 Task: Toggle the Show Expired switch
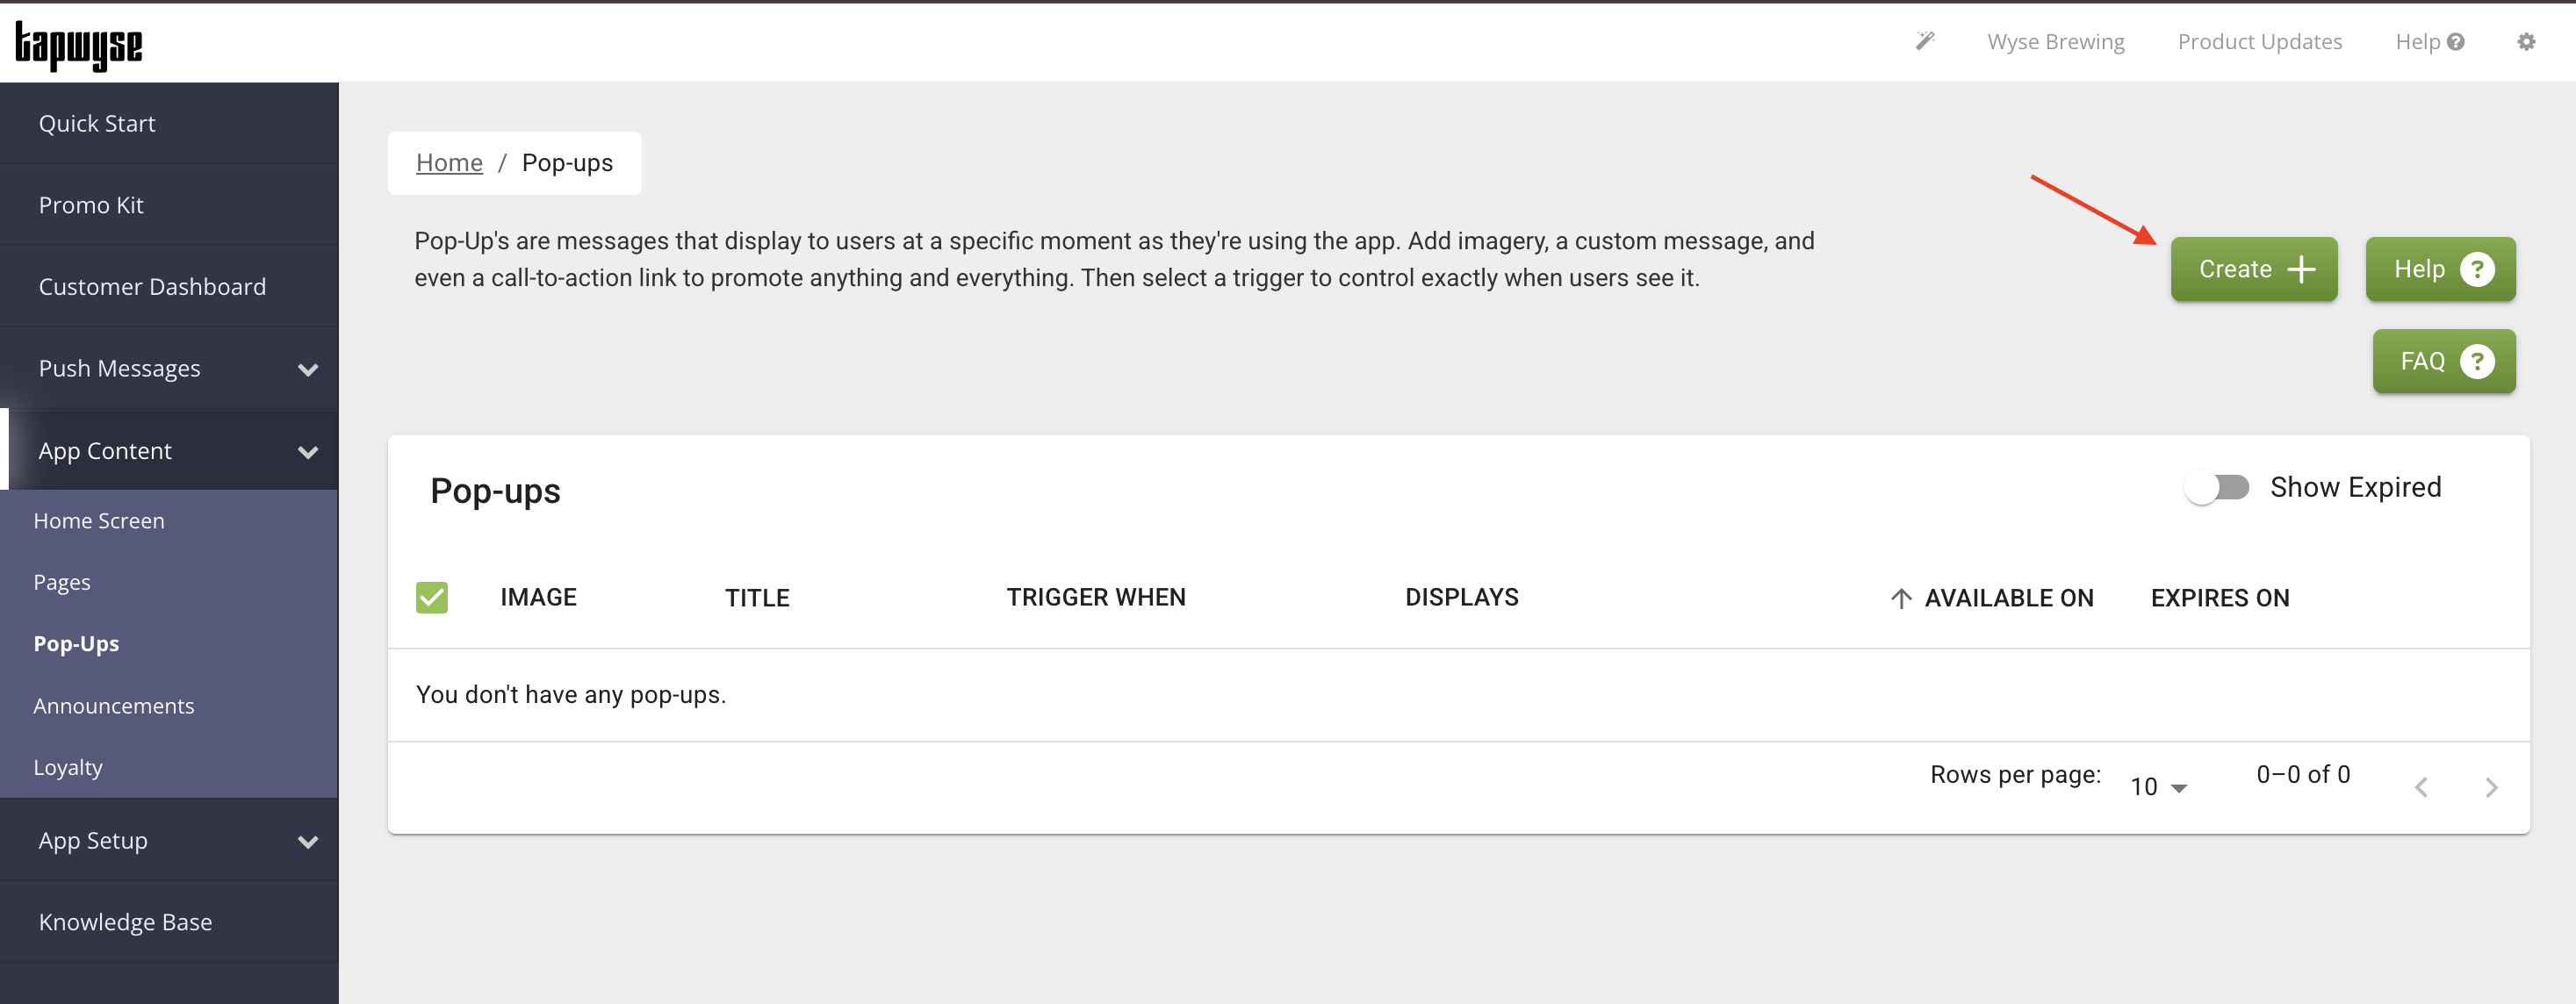(x=2216, y=487)
